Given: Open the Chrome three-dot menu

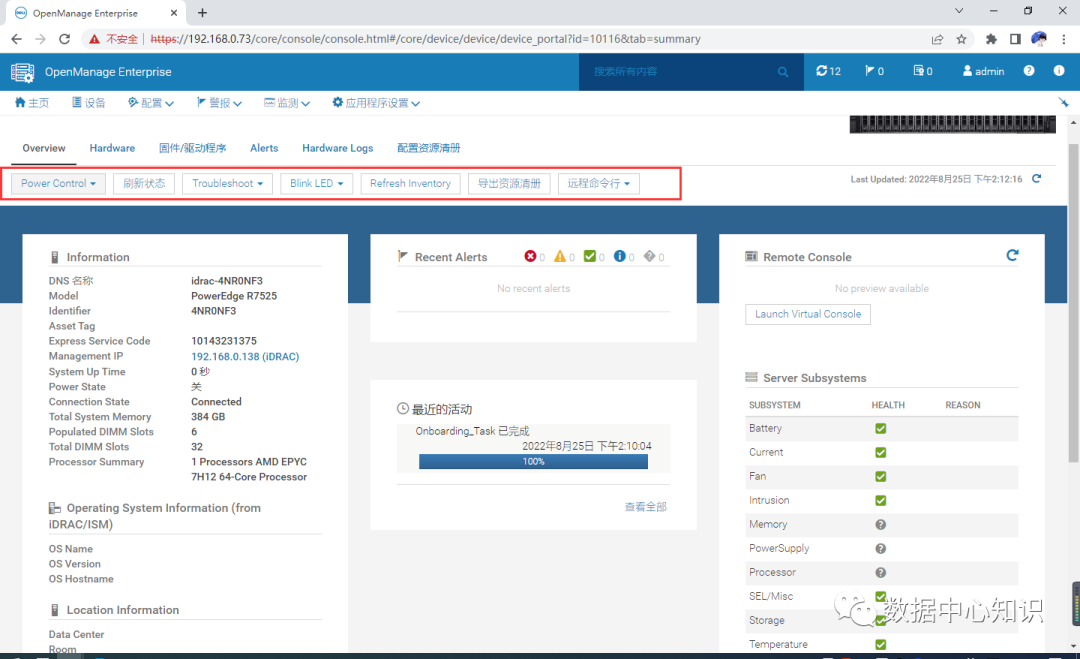Looking at the screenshot, I should pyautogui.click(x=1065, y=39).
